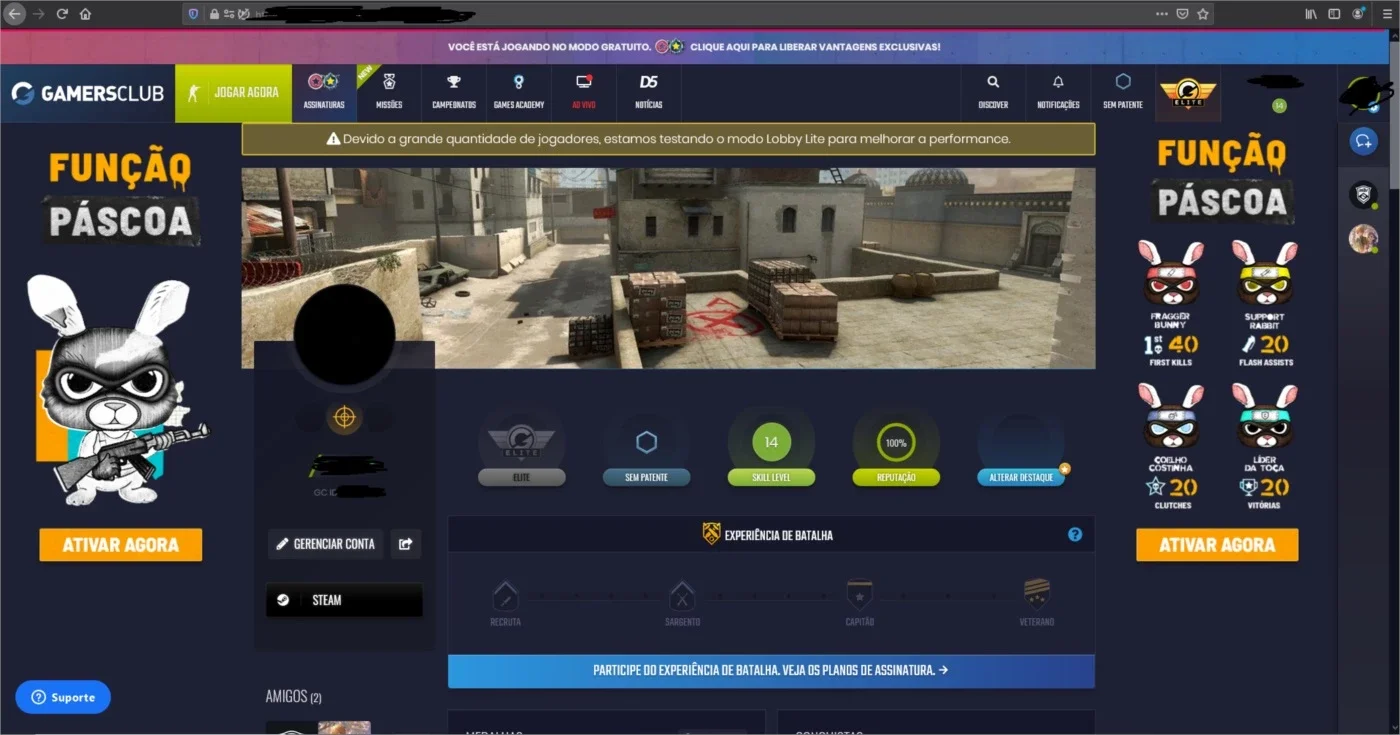1400x735 pixels.
Task: Go to the Campeonatos tab
Action: click(x=454, y=93)
